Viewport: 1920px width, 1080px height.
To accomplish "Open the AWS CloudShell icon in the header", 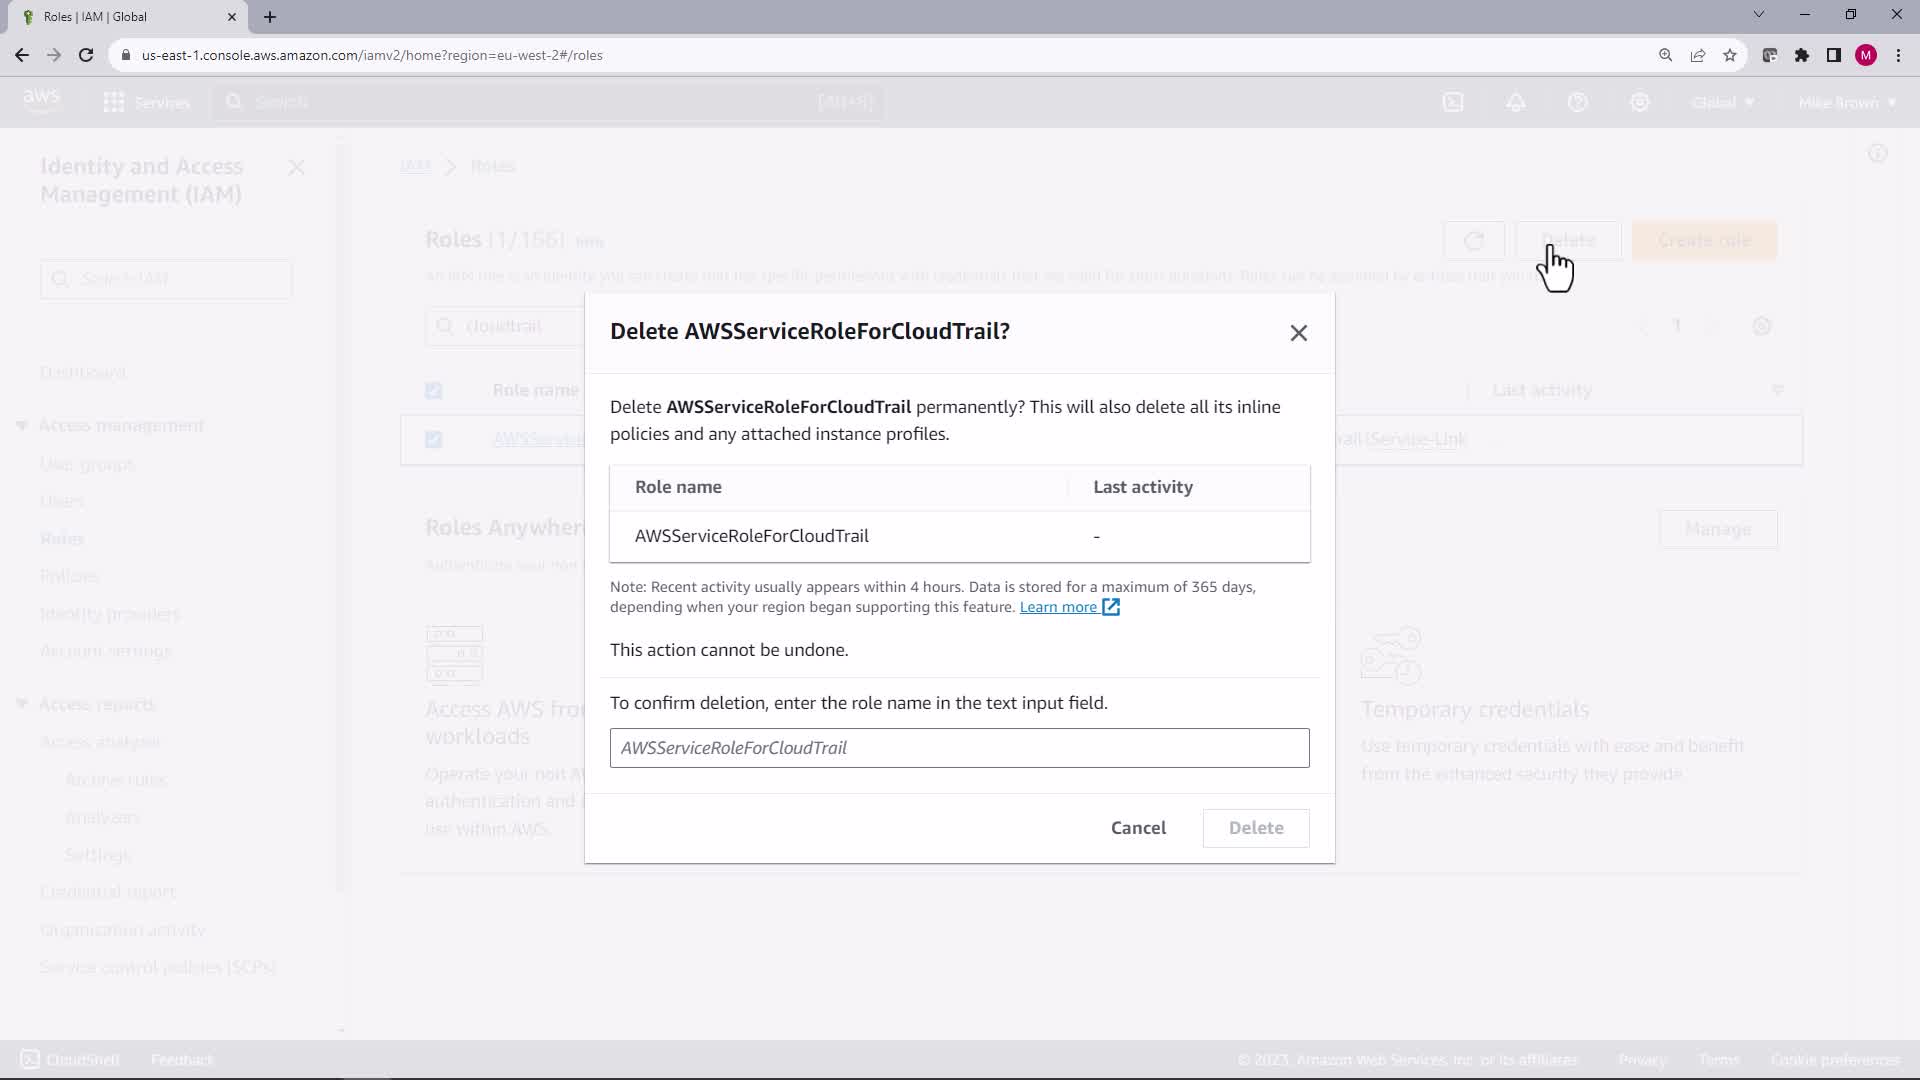I will (1453, 102).
